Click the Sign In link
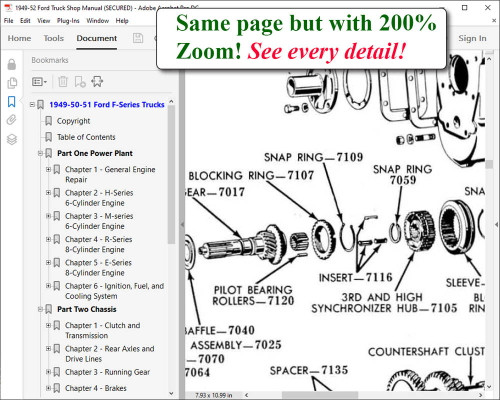 tap(472, 38)
